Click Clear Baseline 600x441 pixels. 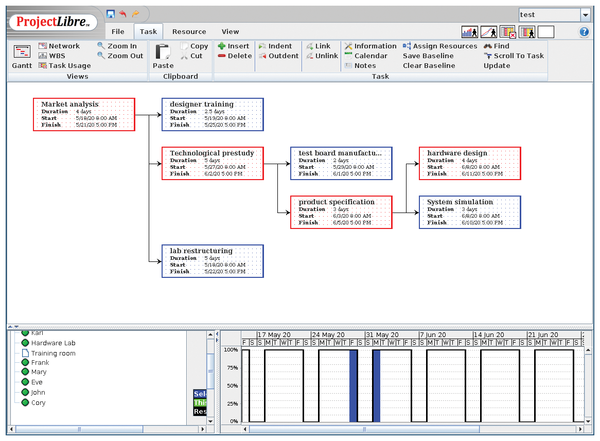(429, 66)
